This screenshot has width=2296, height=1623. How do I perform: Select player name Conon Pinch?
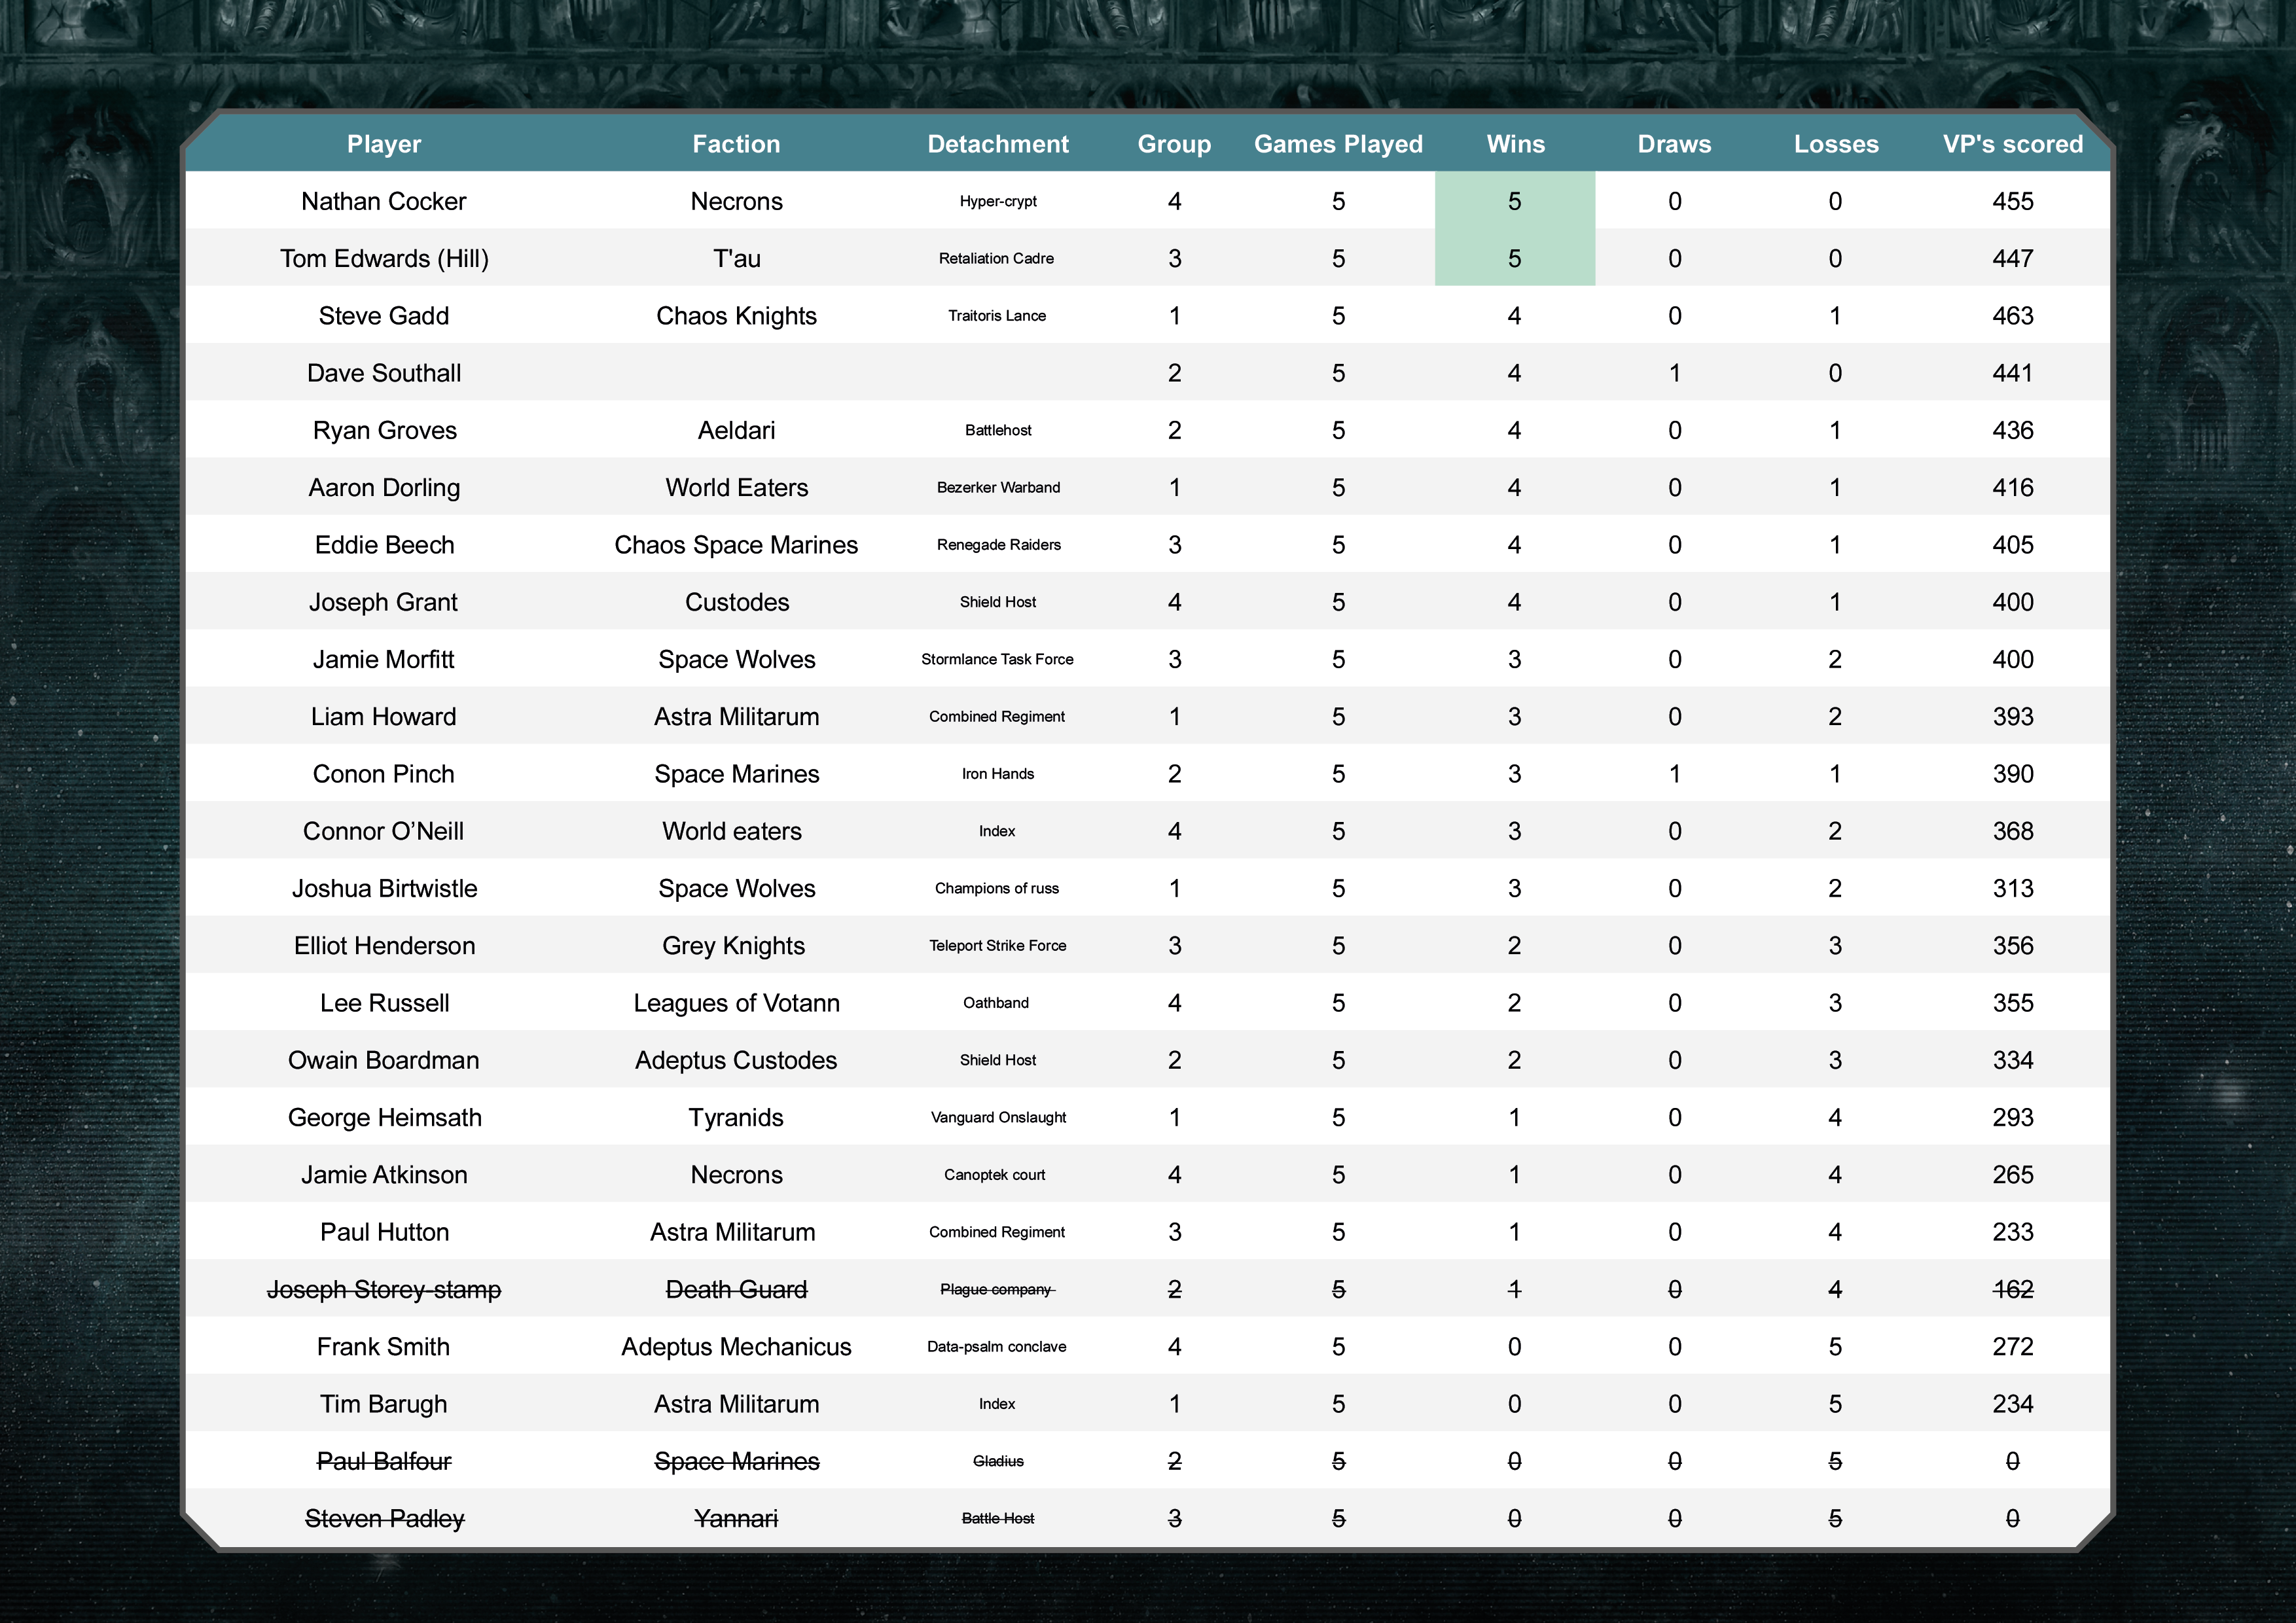[384, 774]
